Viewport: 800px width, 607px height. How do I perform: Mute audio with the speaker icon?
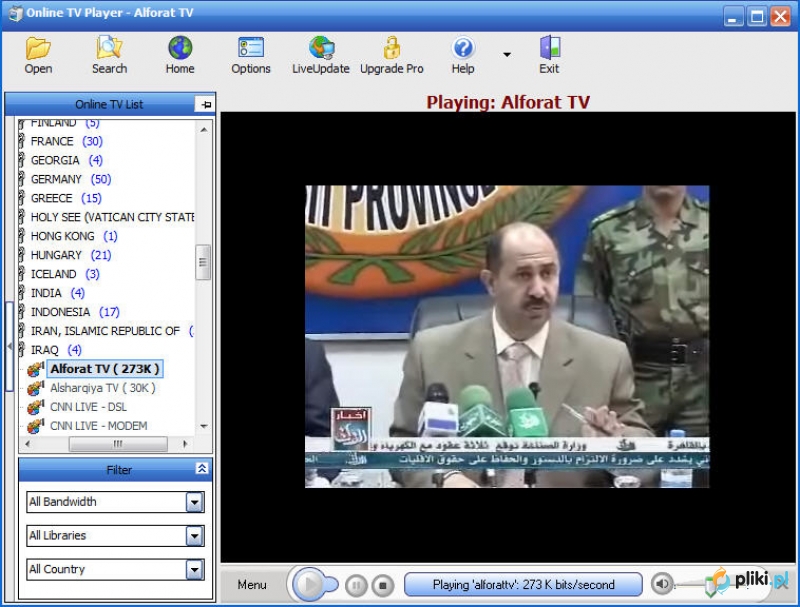click(662, 584)
